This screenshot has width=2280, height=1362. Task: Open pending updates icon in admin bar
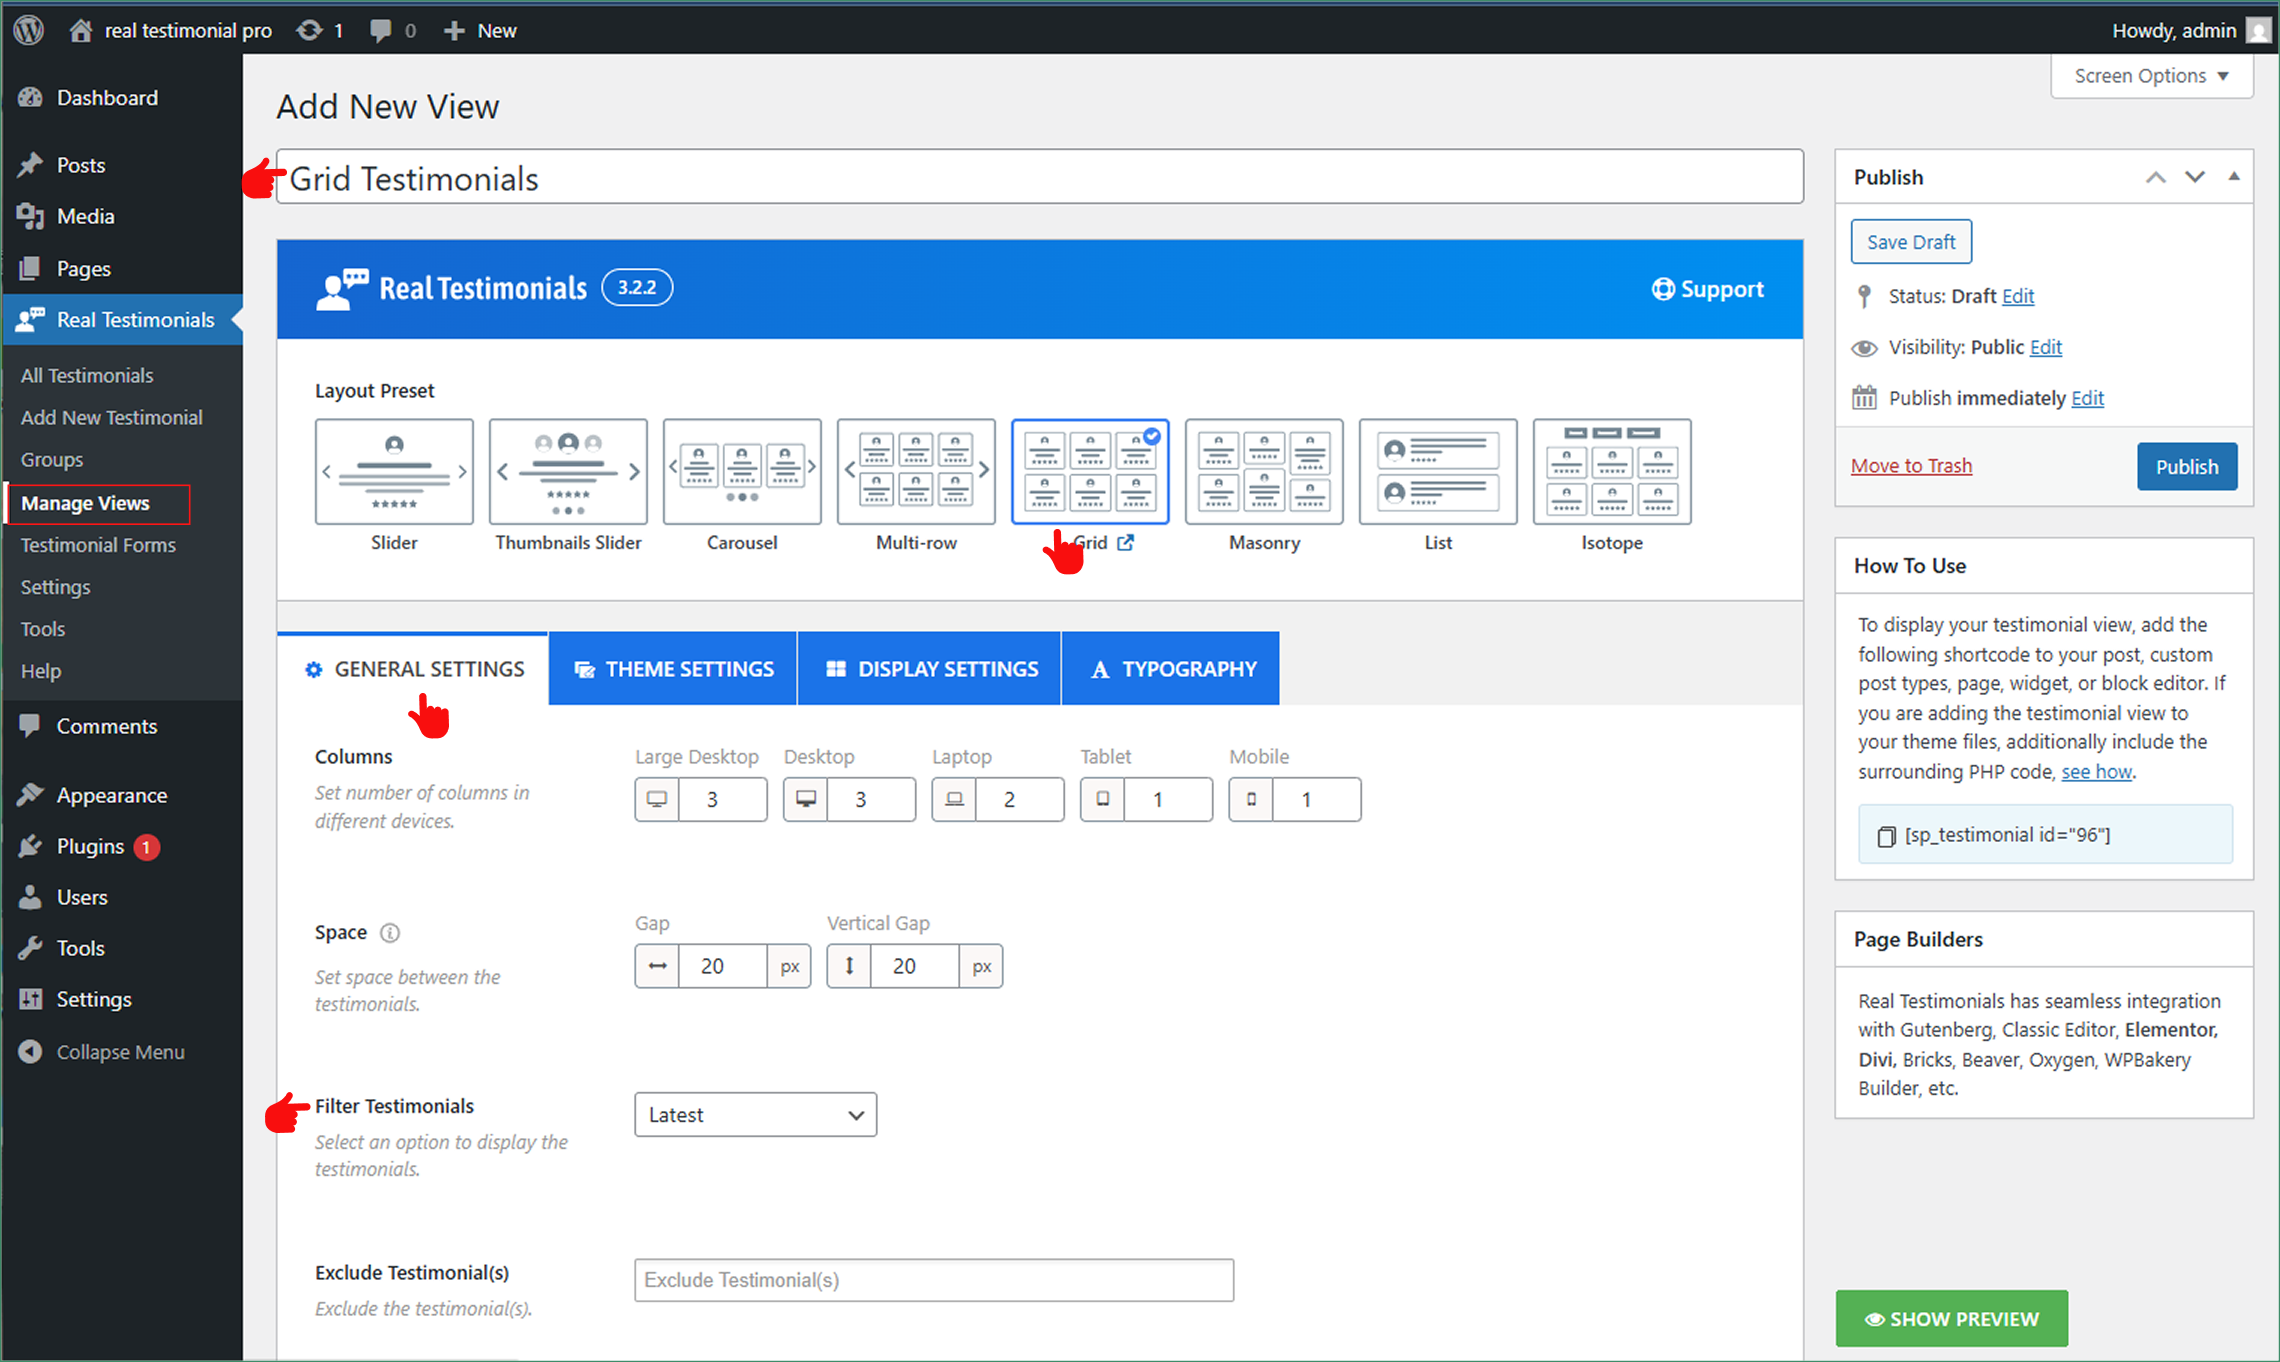point(310,30)
